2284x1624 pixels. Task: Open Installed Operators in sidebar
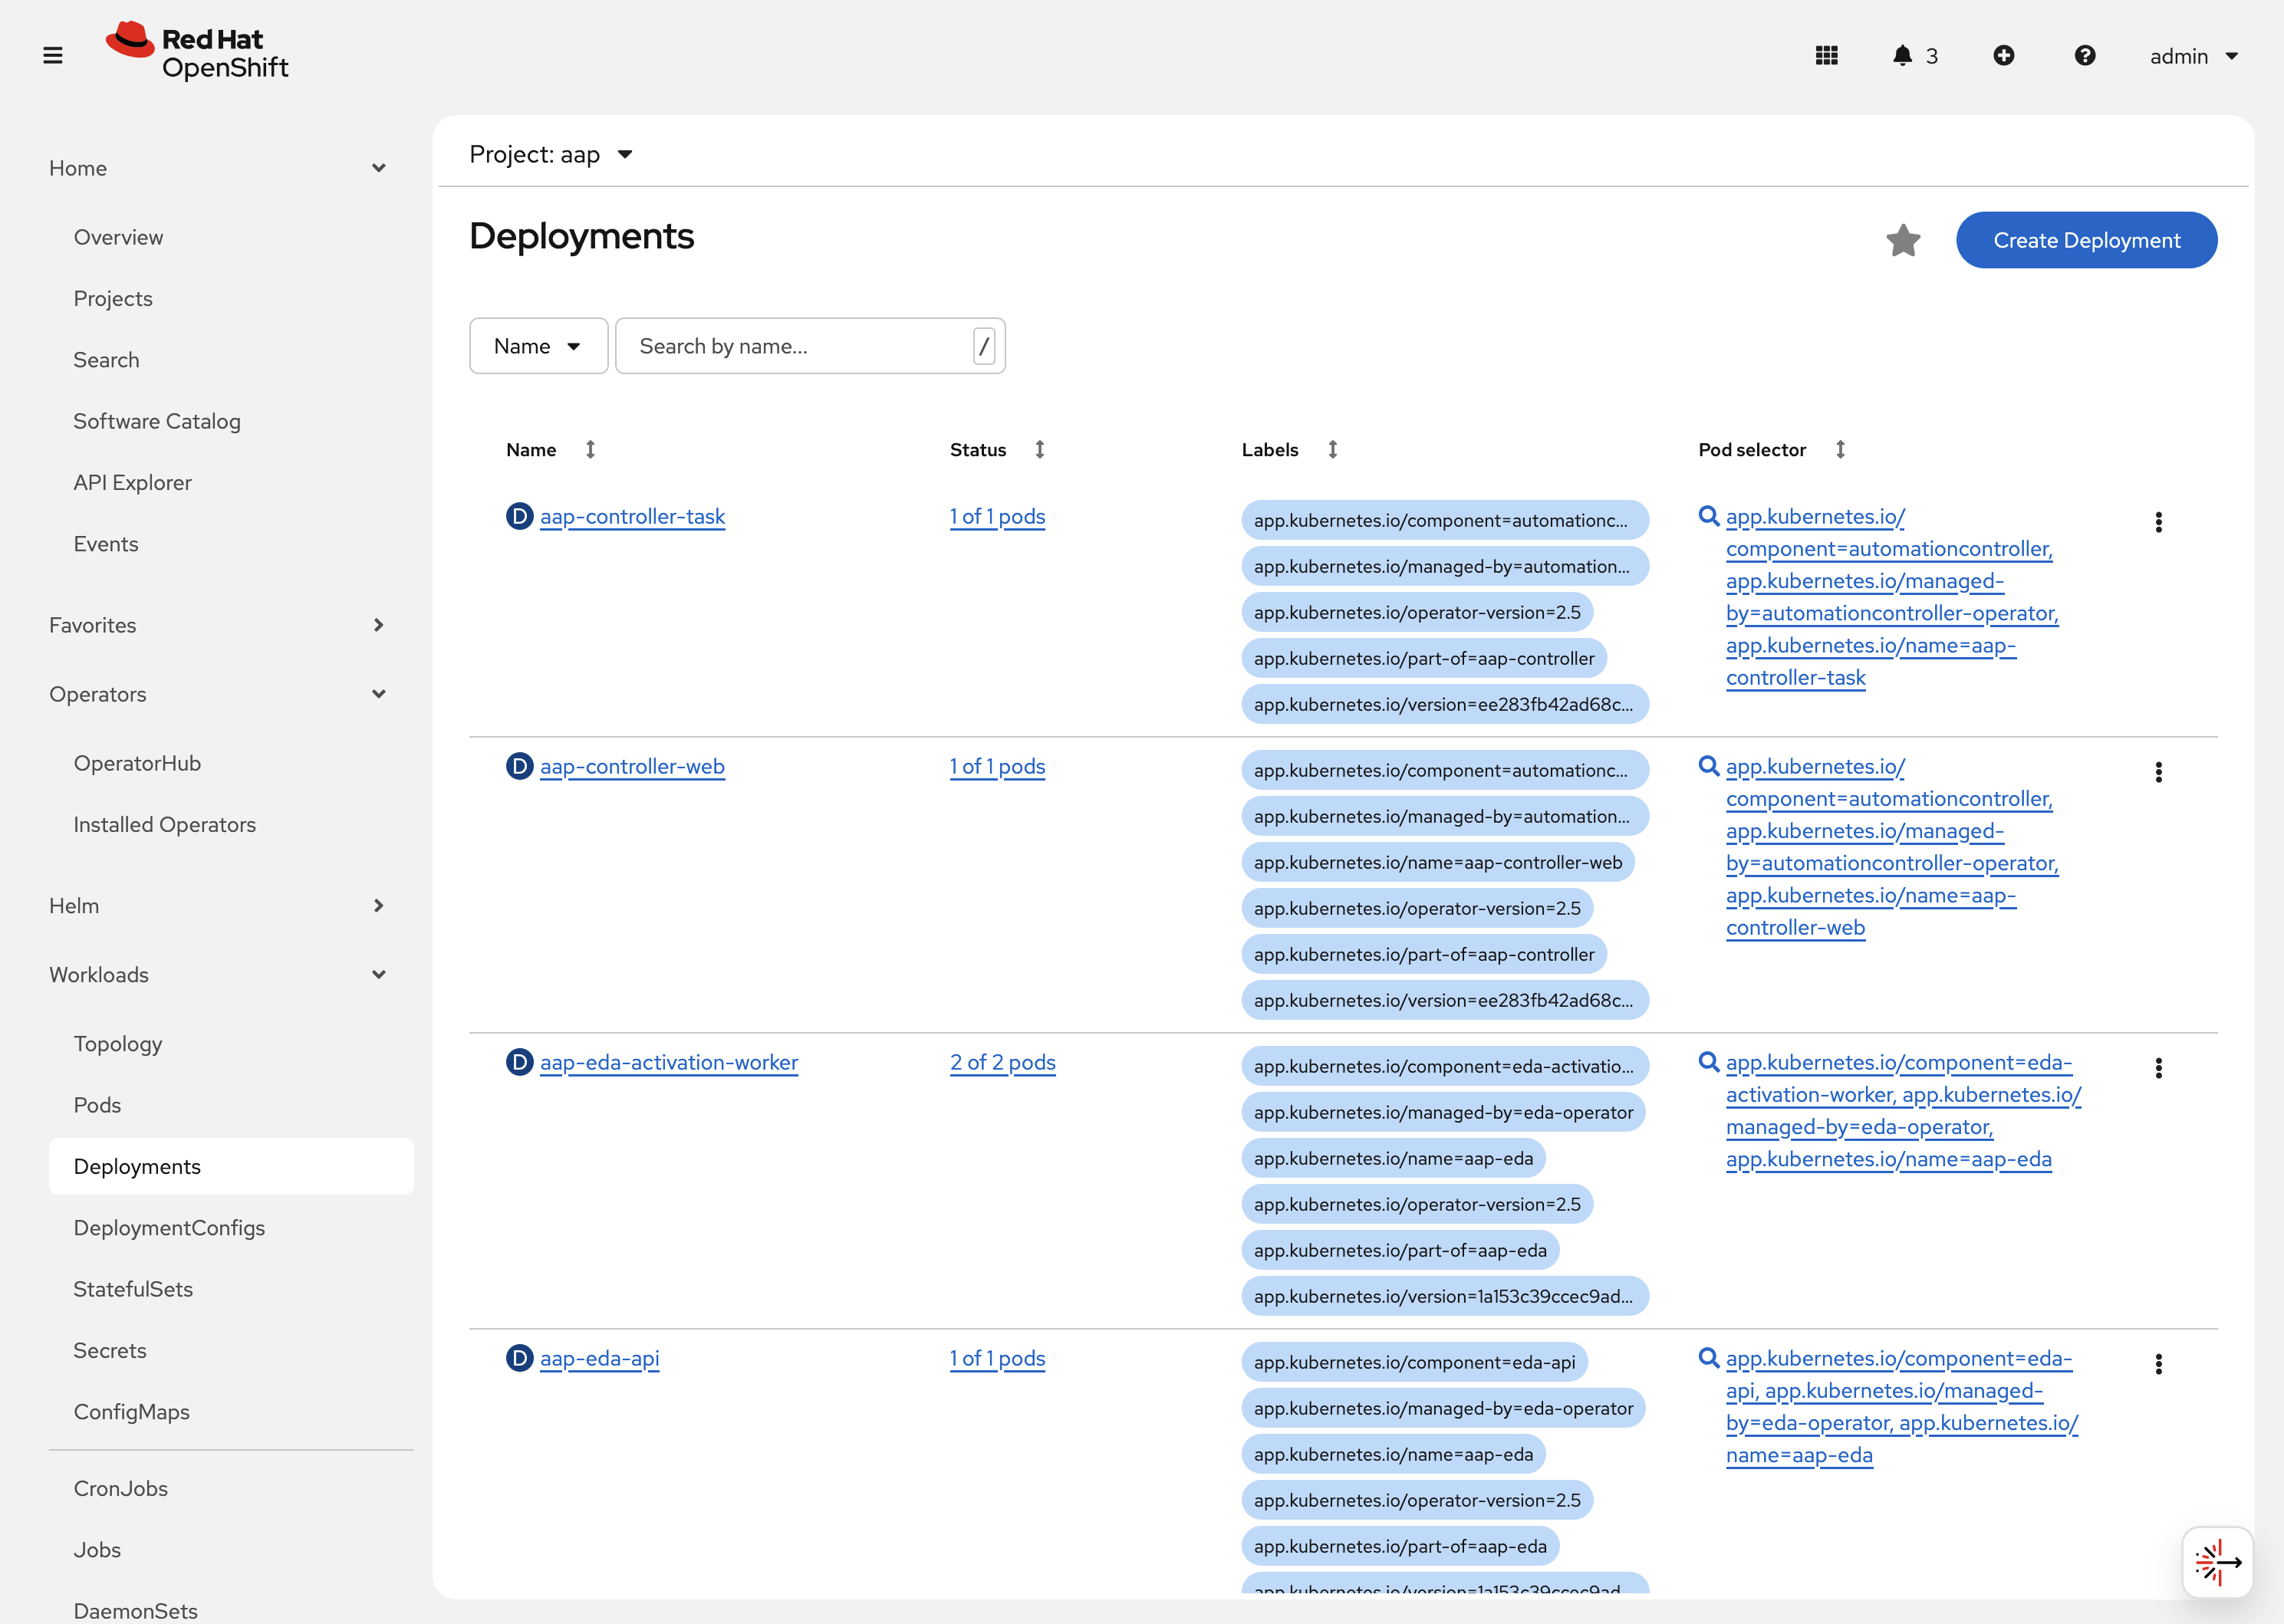coord(164,825)
